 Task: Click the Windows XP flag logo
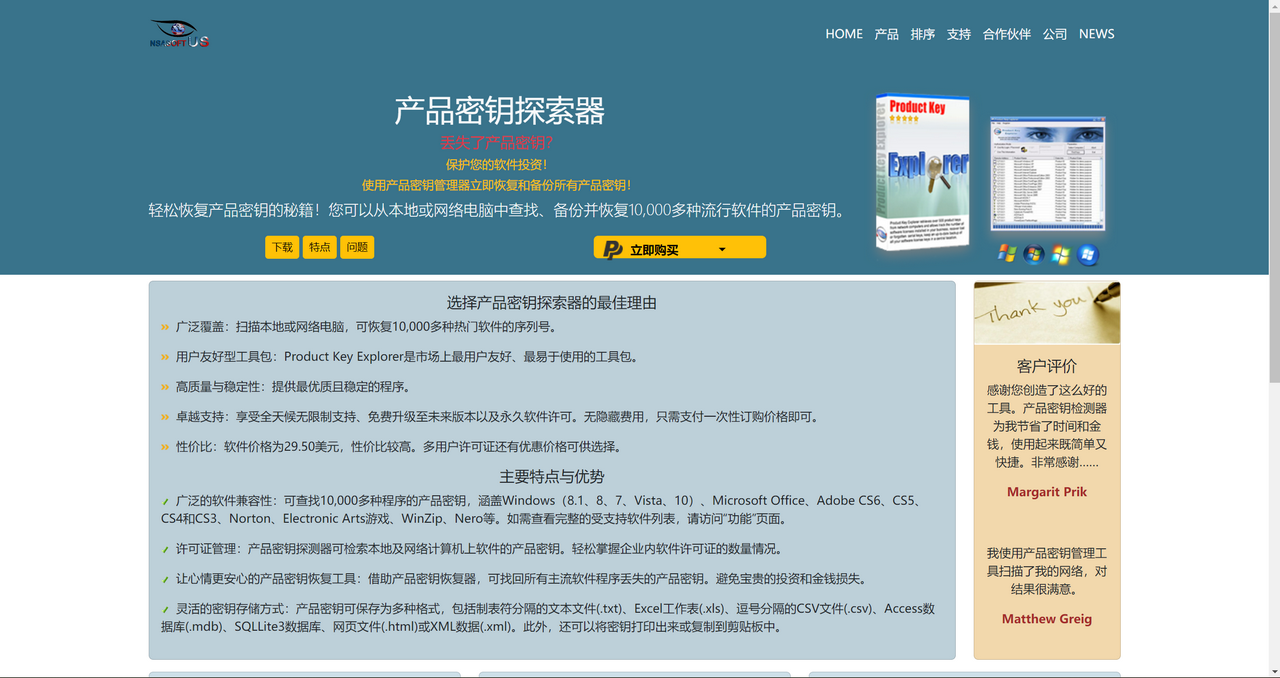coord(1007,254)
